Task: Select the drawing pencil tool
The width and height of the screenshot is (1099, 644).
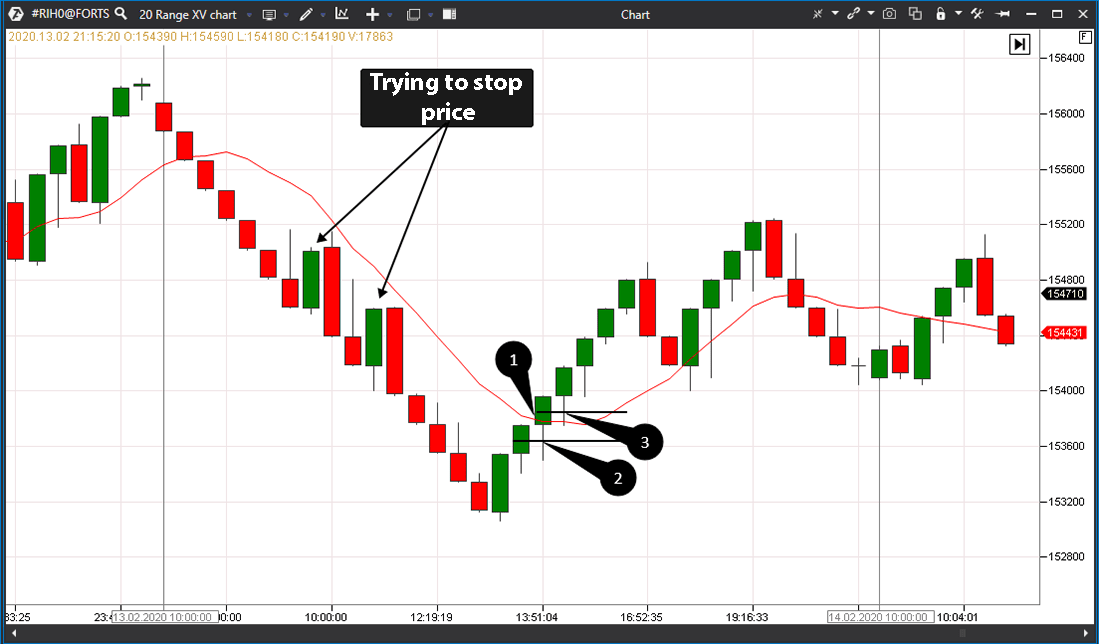Action: 306,14
